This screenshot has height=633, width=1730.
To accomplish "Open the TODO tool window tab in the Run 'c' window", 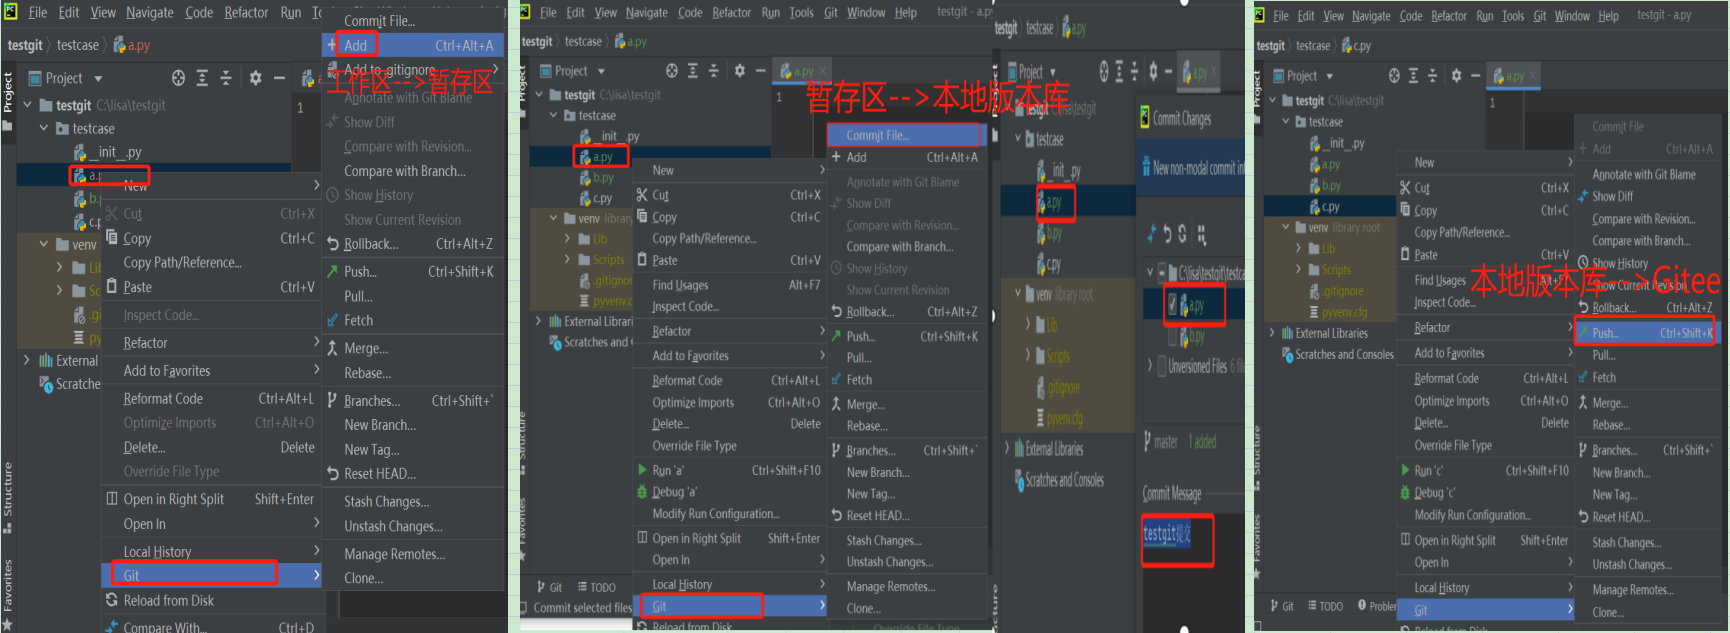I will click(1325, 606).
